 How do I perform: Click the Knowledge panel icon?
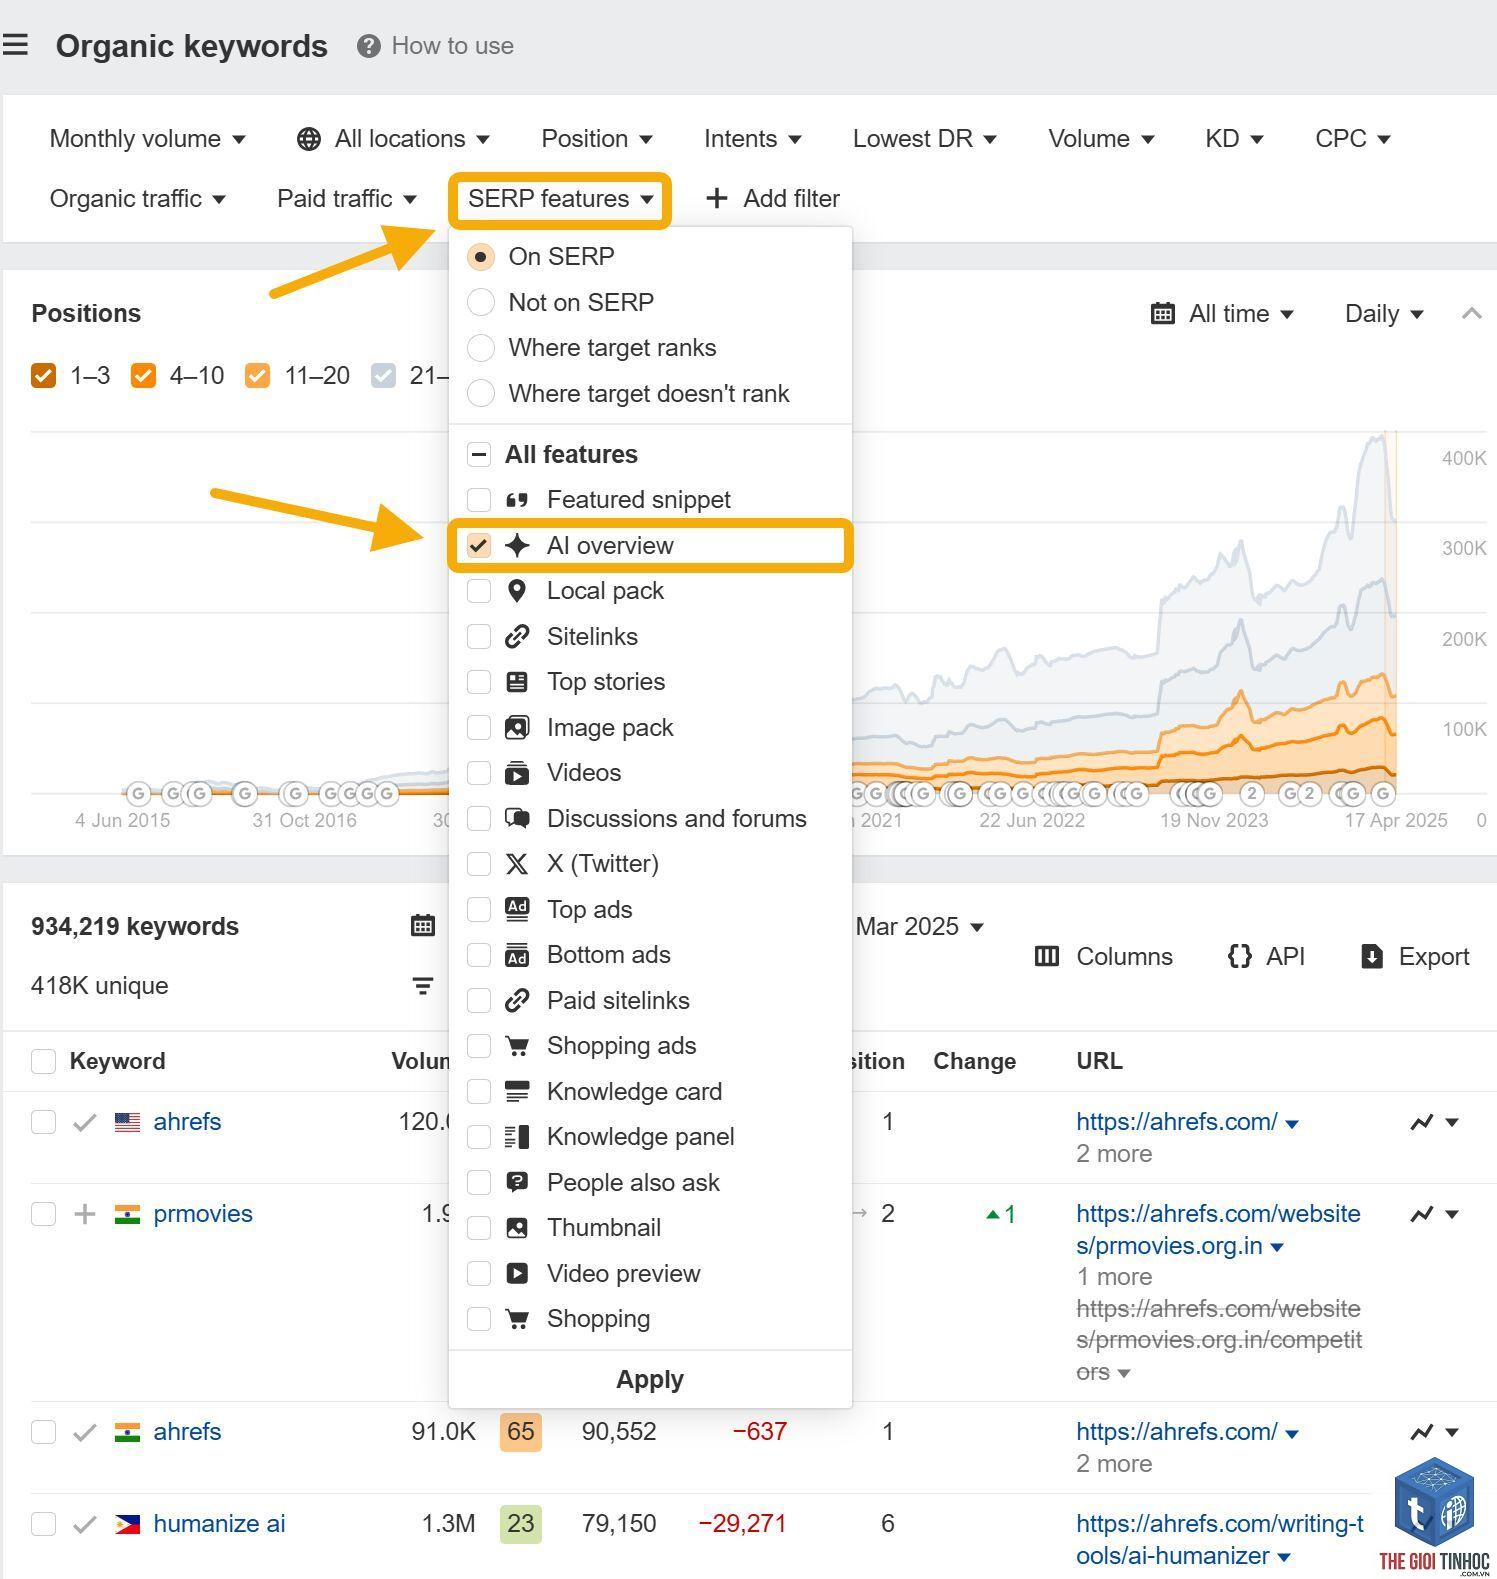point(516,1137)
